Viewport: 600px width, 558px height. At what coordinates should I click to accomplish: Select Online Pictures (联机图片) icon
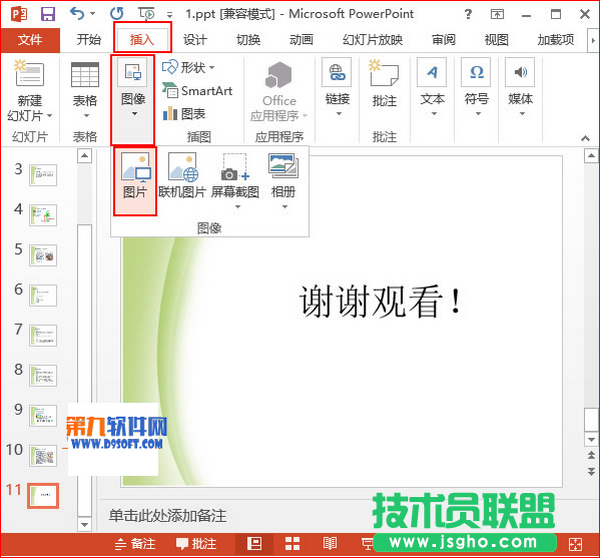(x=181, y=177)
